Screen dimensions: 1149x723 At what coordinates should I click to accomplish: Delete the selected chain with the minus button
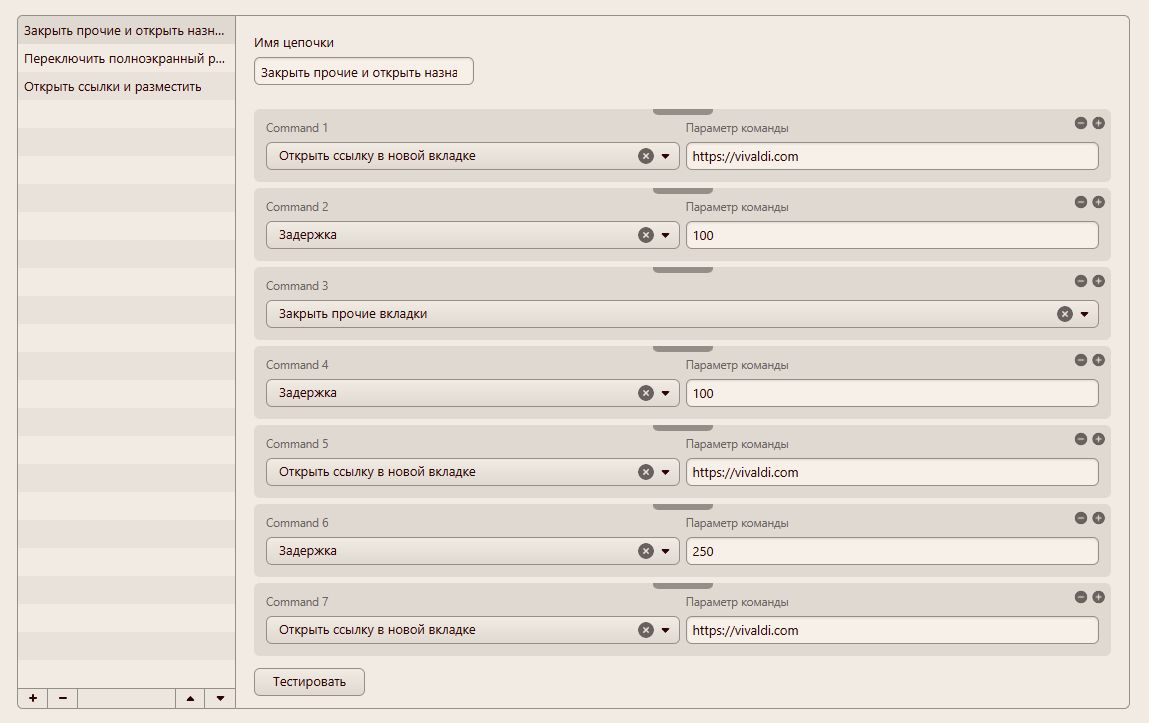pyautogui.click(x=62, y=698)
